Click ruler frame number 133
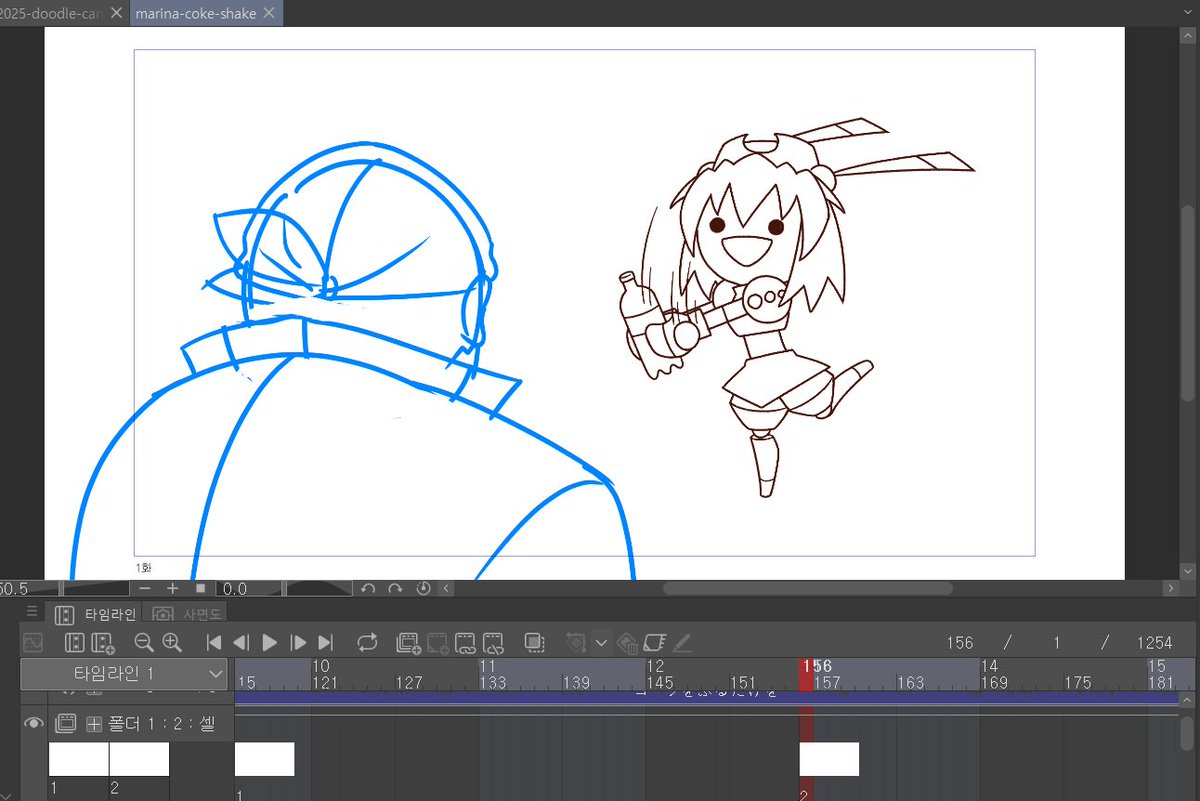This screenshot has width=1200, height=801. click(493, 683)
